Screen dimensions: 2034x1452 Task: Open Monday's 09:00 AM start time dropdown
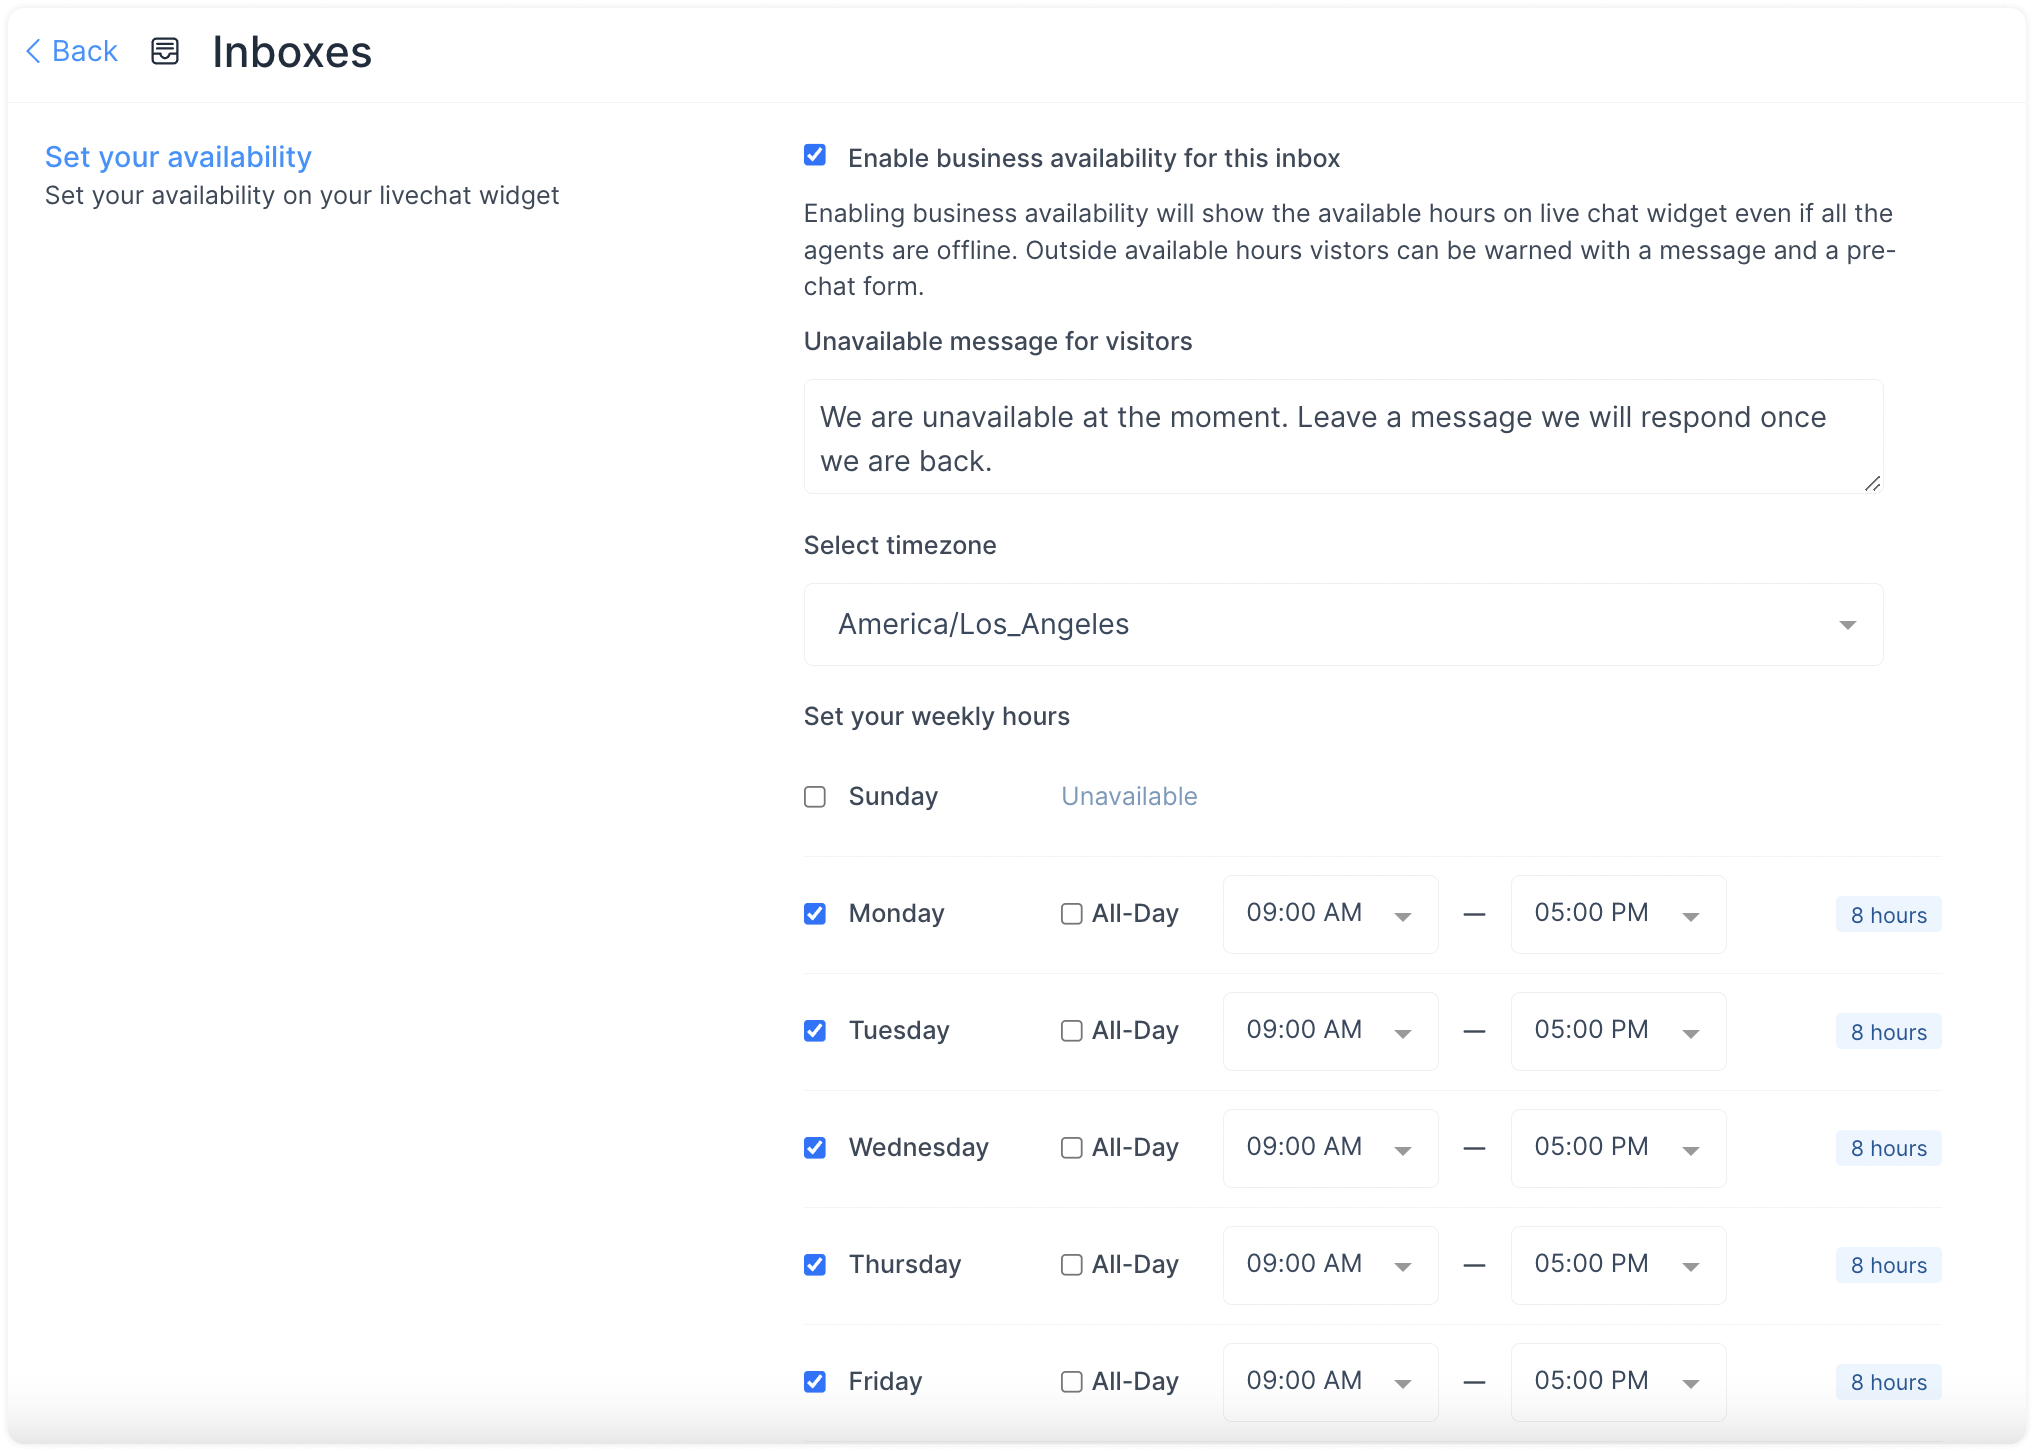[x=1330, y=914]
